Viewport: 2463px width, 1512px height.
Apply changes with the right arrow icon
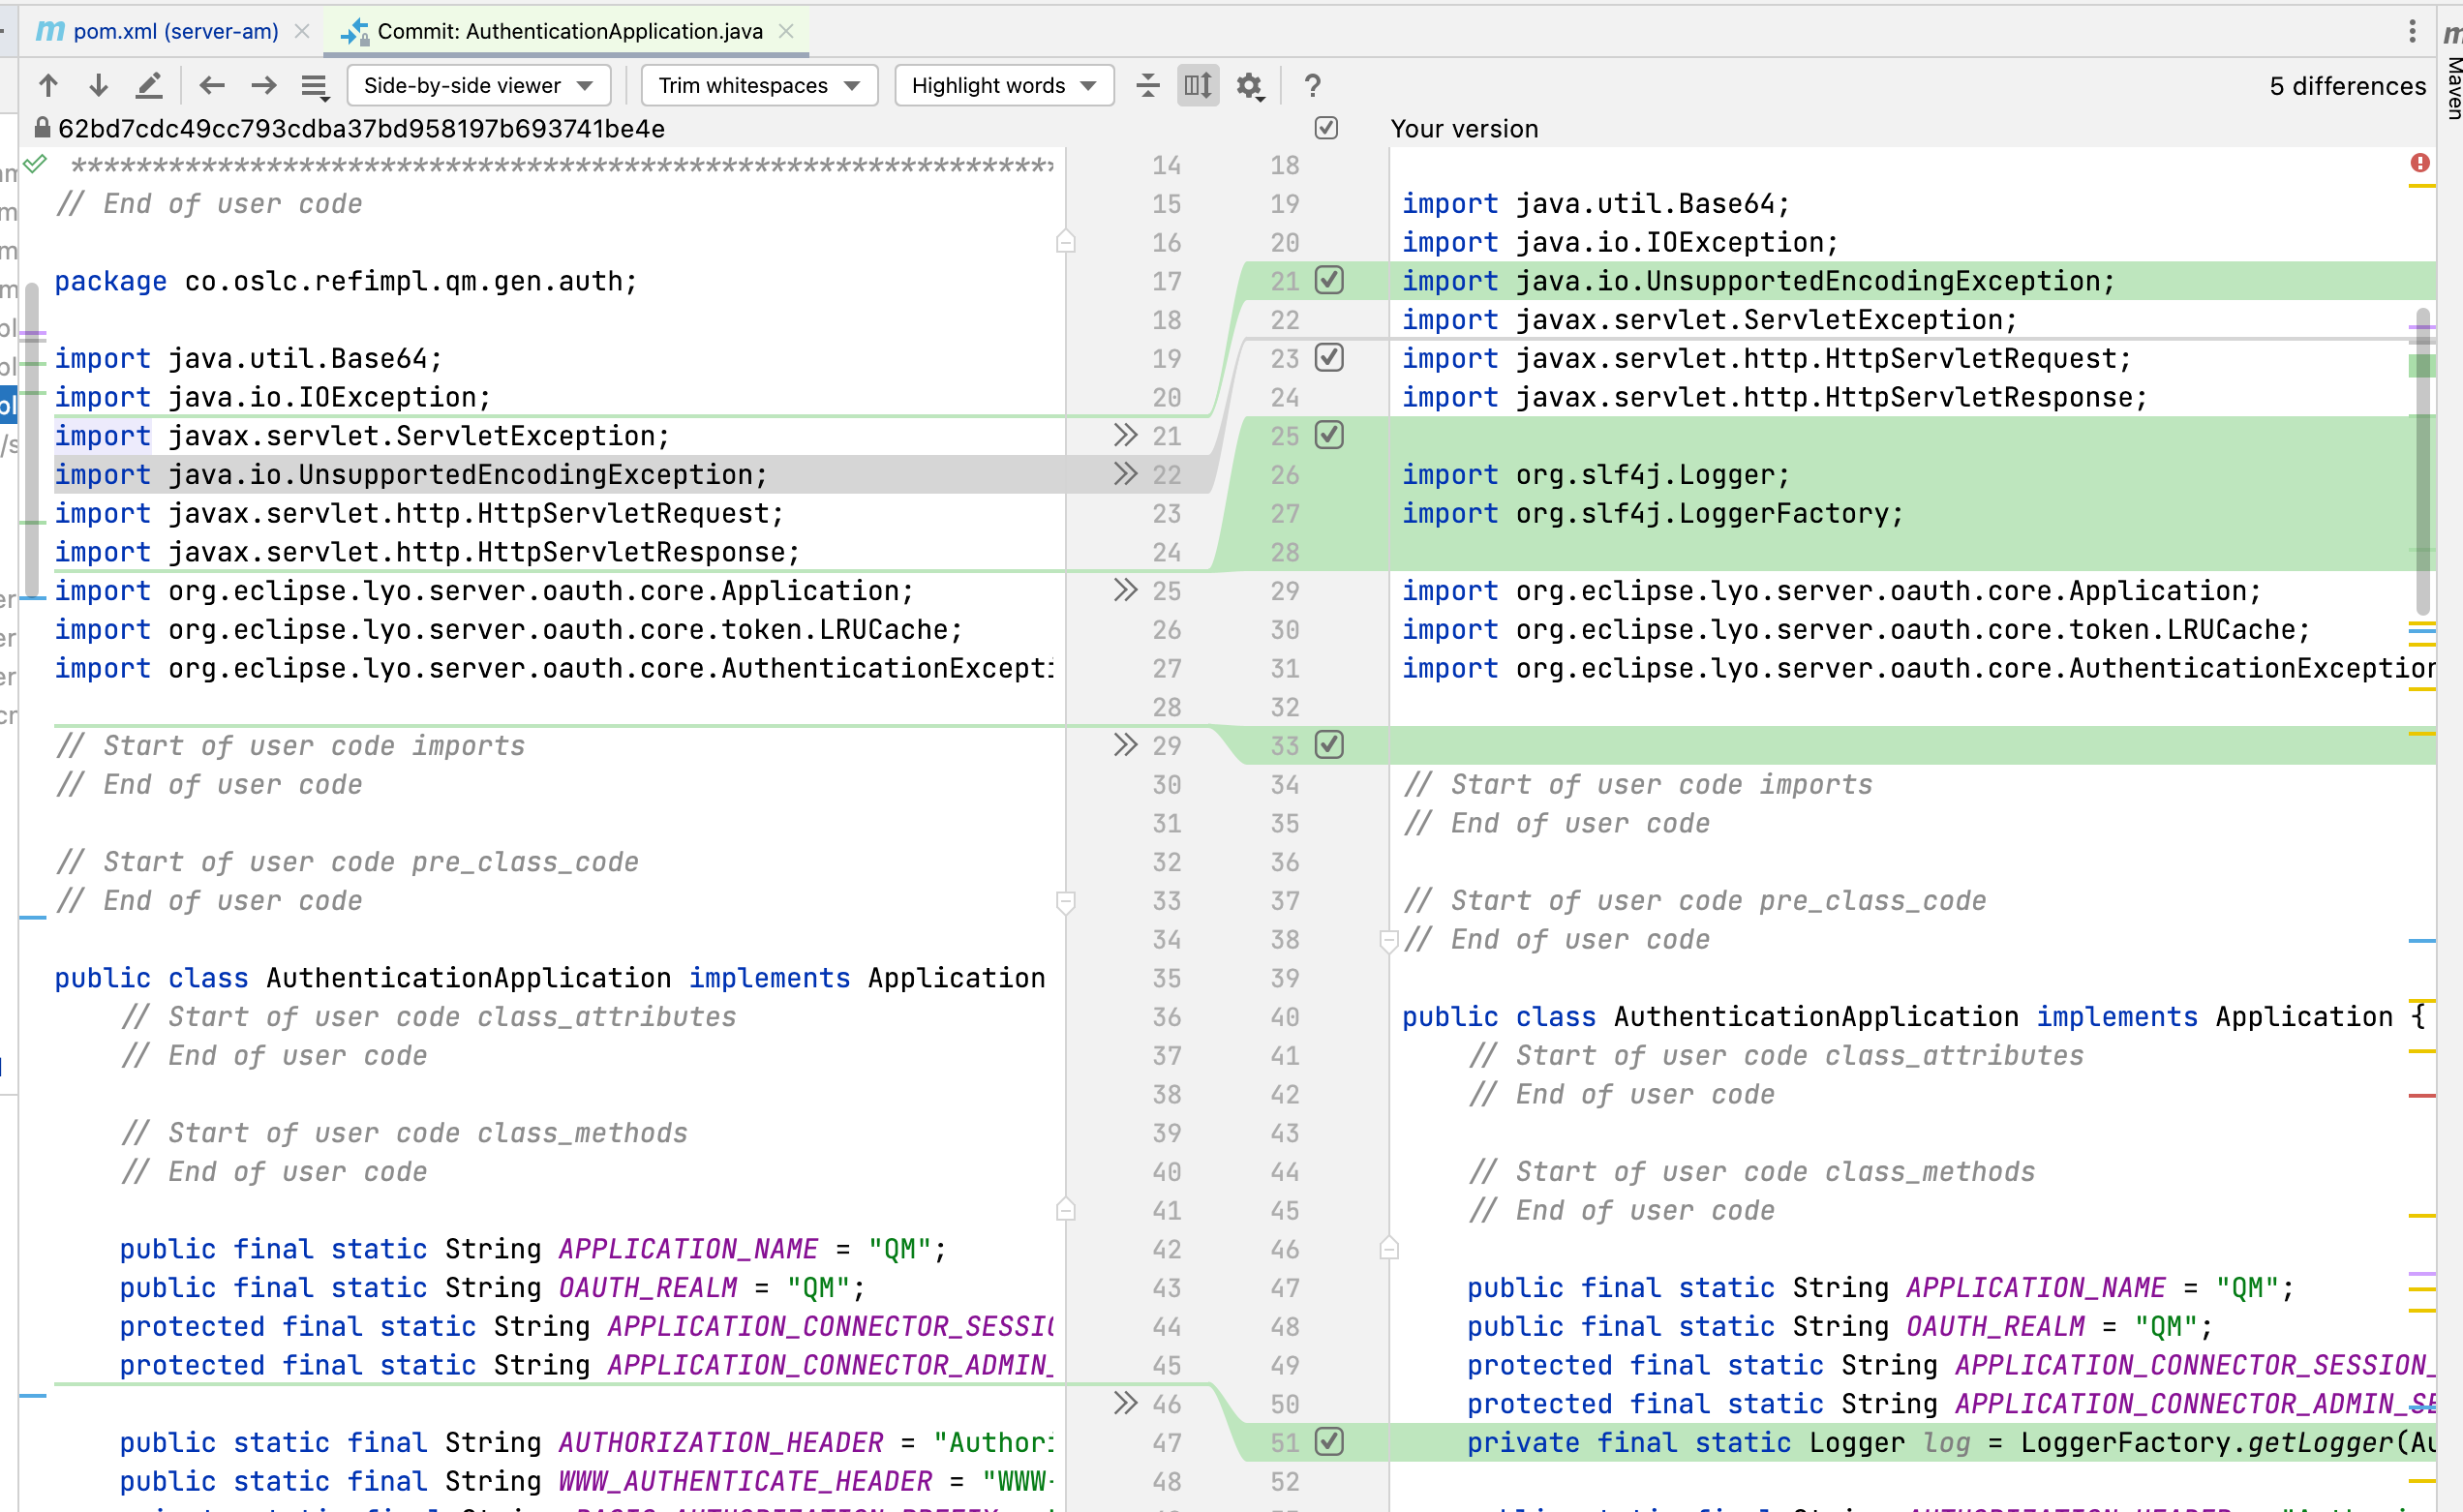[264, 85]
